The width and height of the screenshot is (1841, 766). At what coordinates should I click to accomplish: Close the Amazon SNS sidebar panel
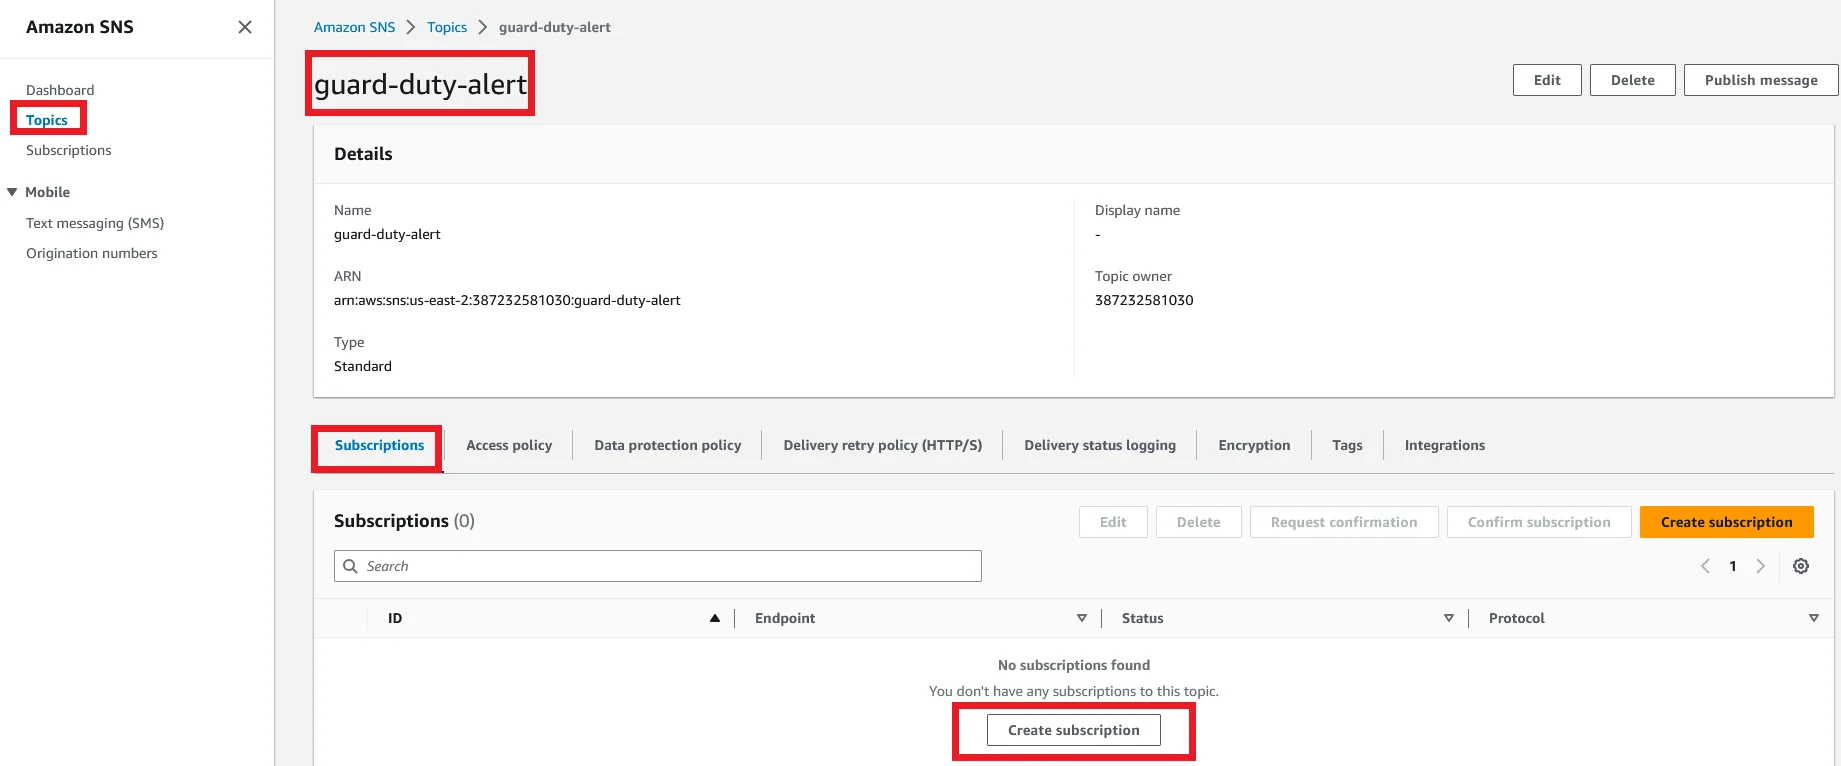pos(245,27)
